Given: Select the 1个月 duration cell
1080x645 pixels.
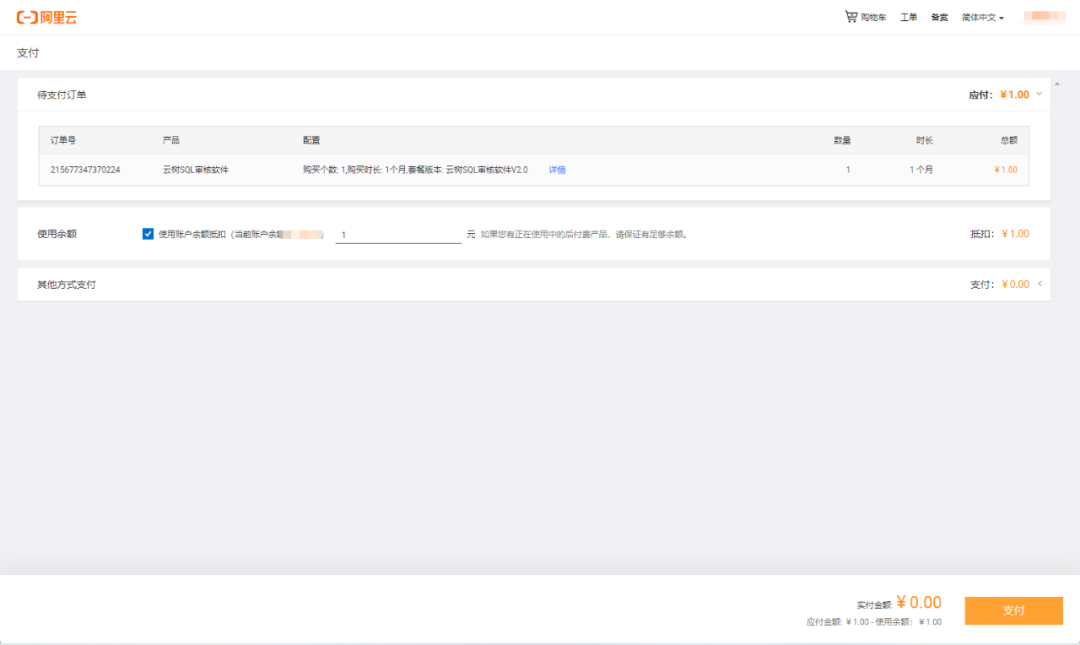Looking at the screenshot, I should pos(921,170).
